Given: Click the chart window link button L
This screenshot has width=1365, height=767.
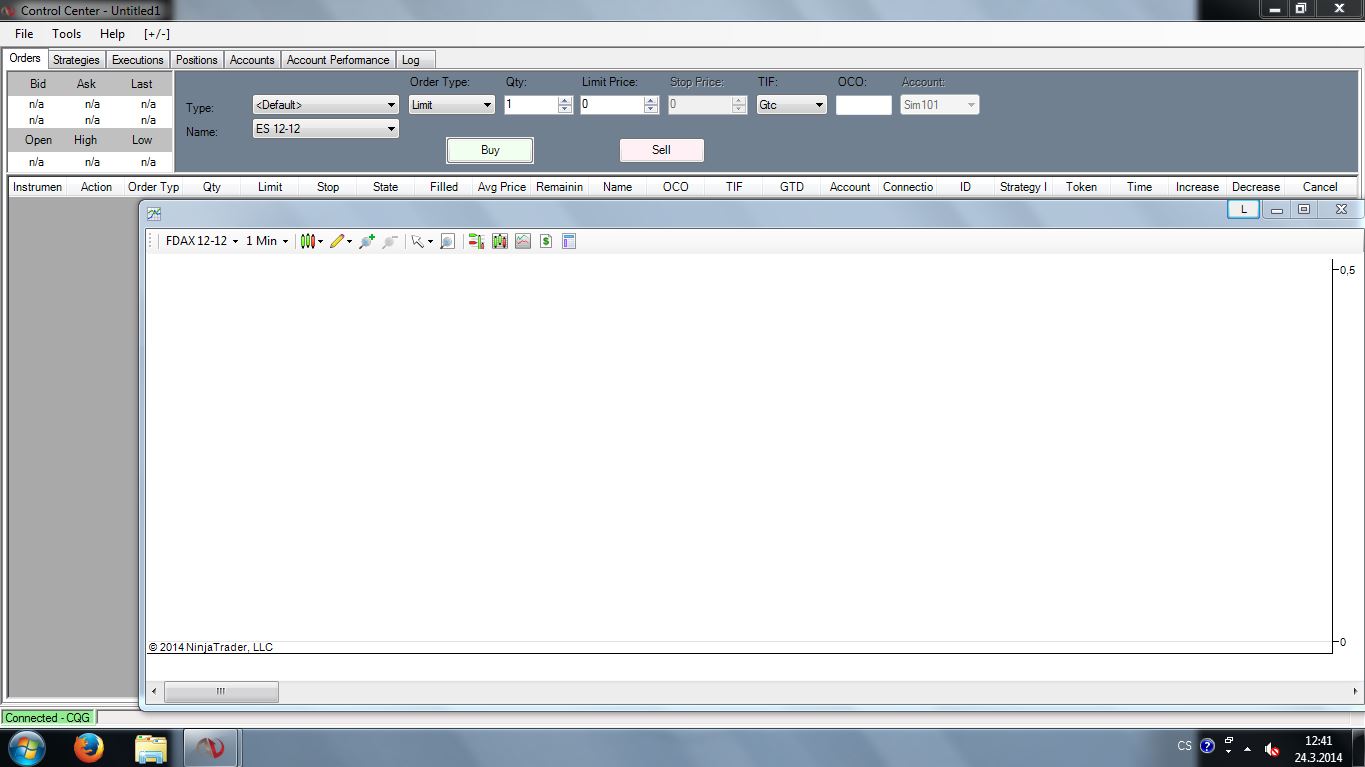Looking at the screenshot, I should [1243, 209].
